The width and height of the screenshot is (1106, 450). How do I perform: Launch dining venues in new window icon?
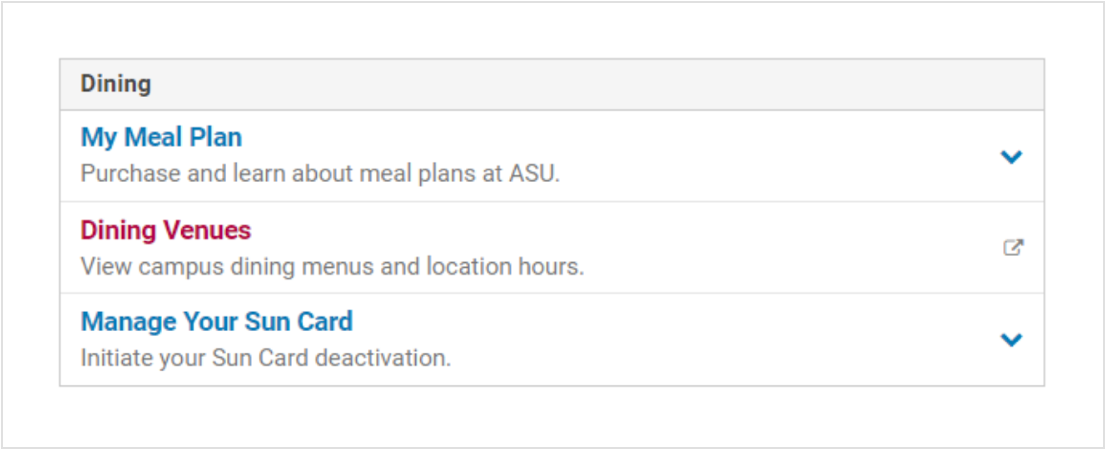click(1013, 248)
